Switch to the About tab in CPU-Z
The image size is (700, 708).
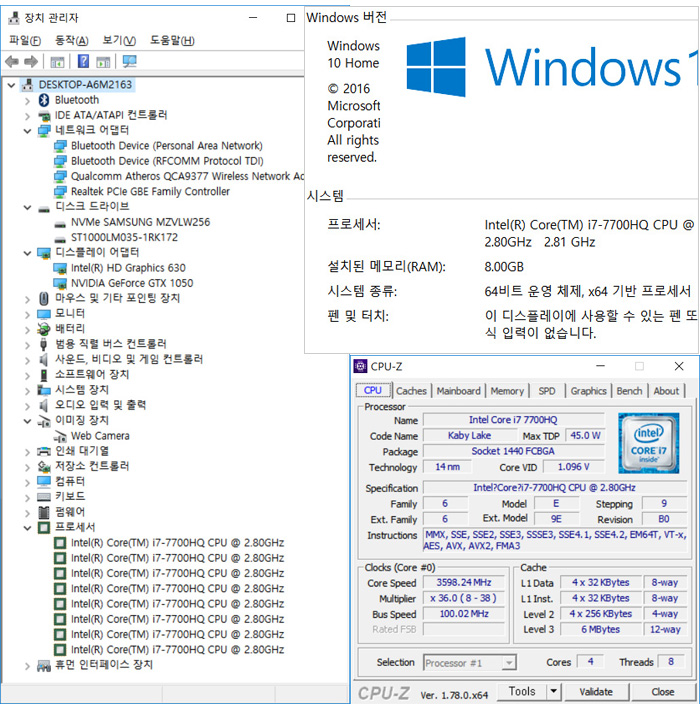tap(666, 391)
